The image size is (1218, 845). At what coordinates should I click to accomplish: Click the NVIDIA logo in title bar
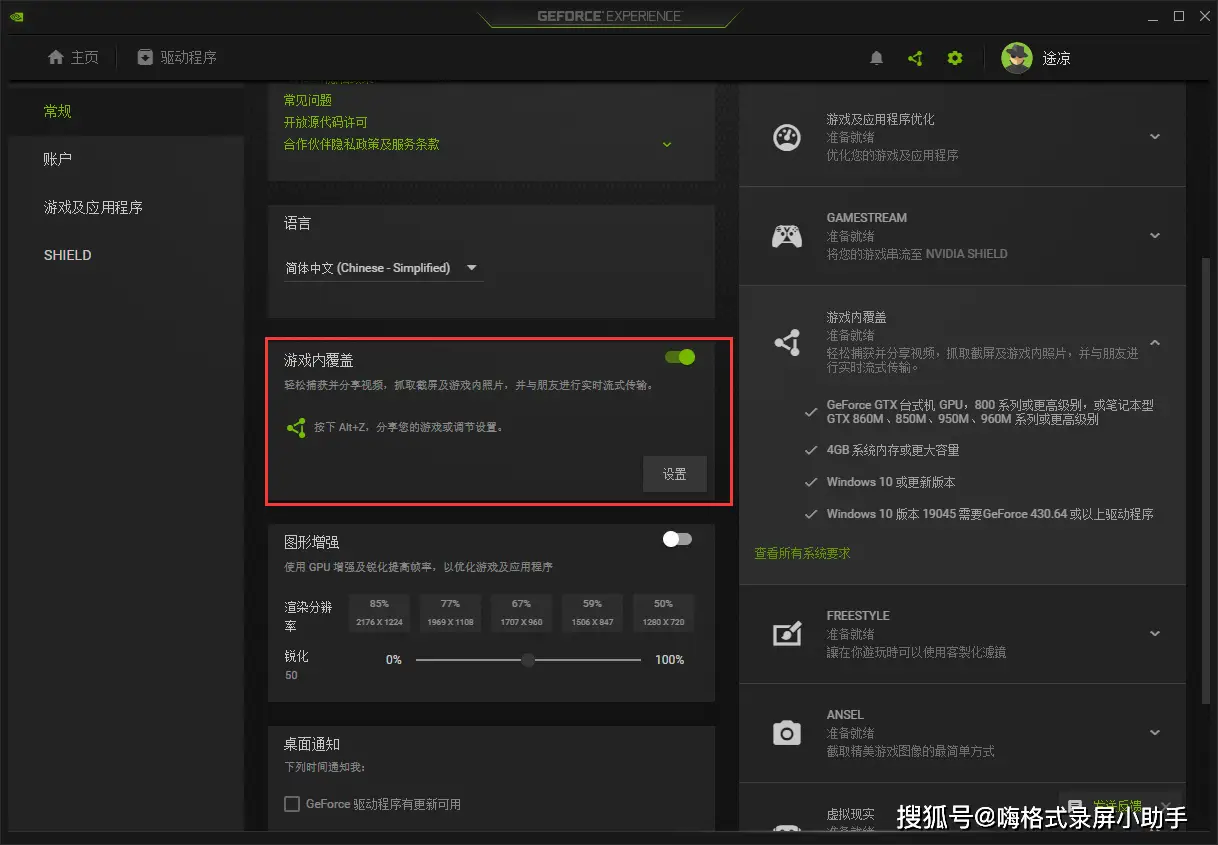(x=18, y=16)
